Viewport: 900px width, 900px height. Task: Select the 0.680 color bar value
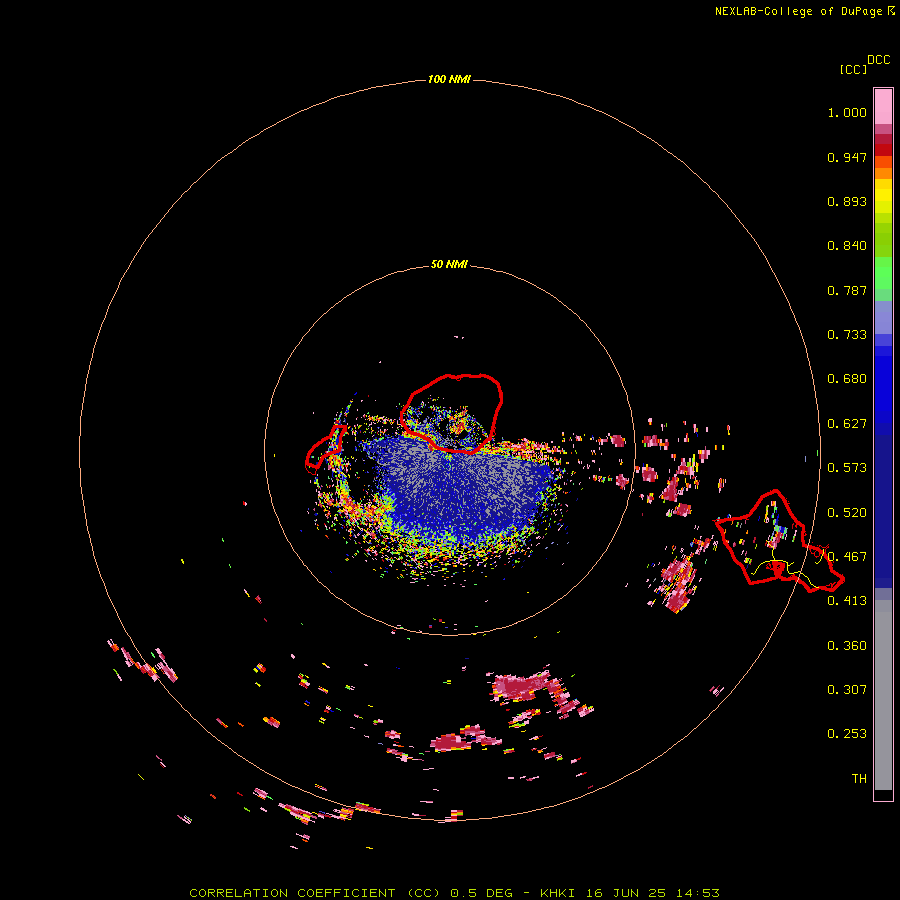(847, 379)
